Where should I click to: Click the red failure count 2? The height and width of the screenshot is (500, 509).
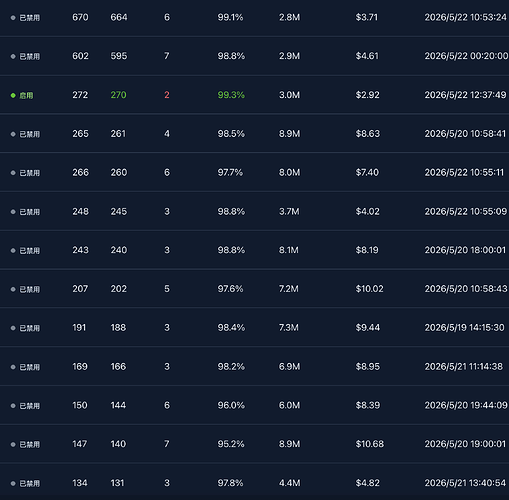167,95
